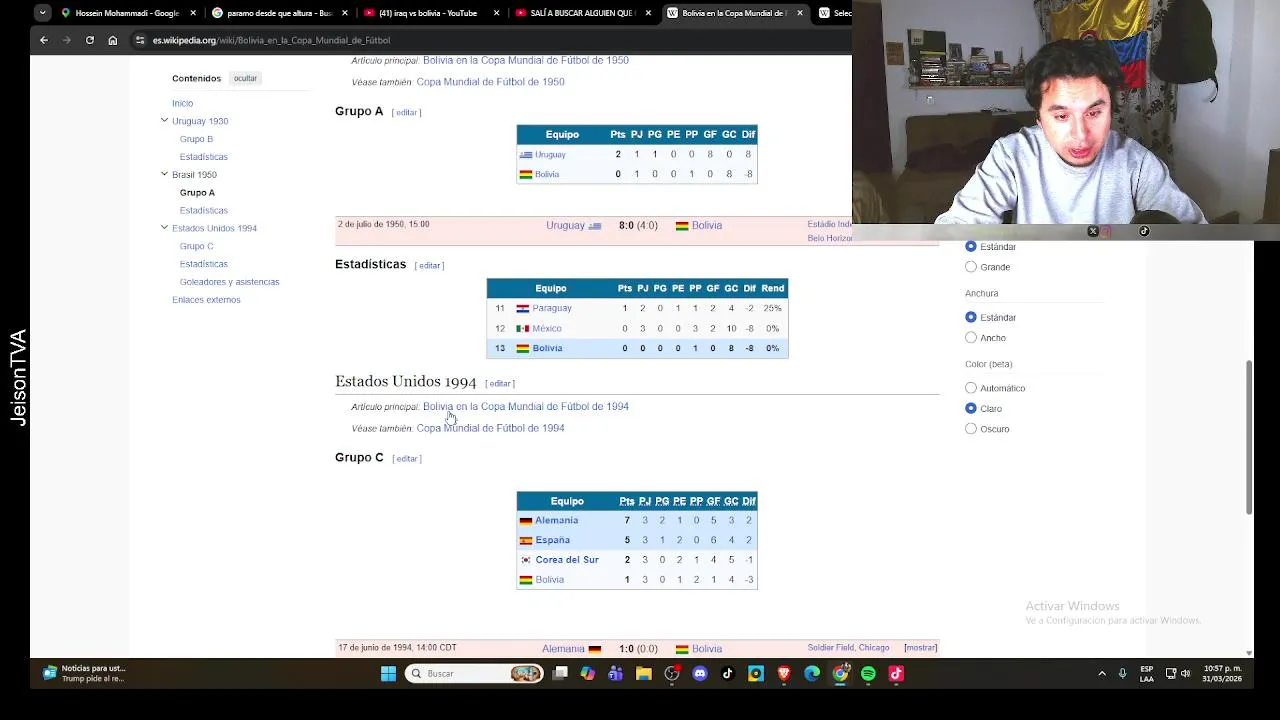Screen dimensions: 1280x720
Task: Set color mode to Automático
Action: coord(971,388)
